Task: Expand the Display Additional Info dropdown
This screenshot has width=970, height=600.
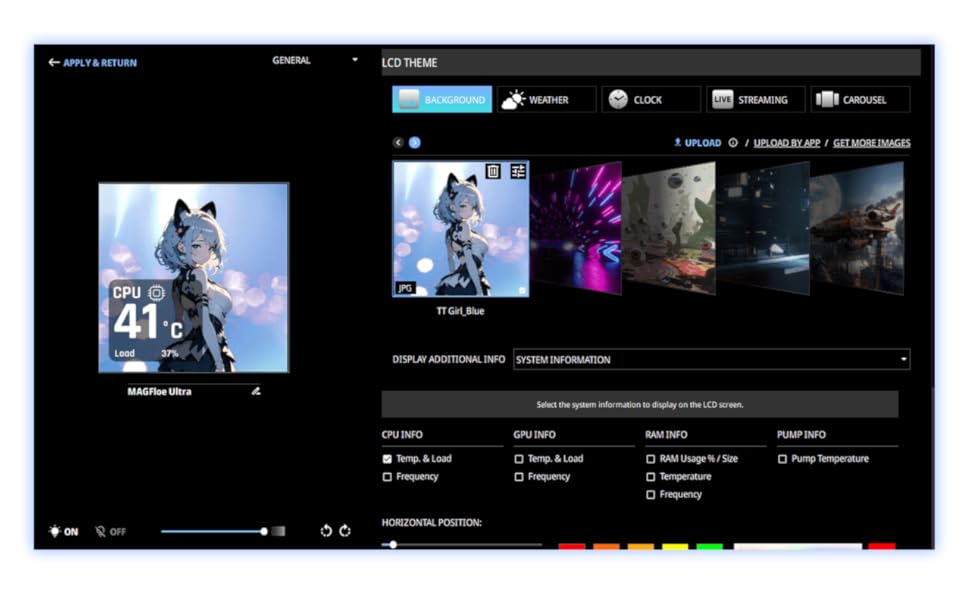Action: pos(711,359)
